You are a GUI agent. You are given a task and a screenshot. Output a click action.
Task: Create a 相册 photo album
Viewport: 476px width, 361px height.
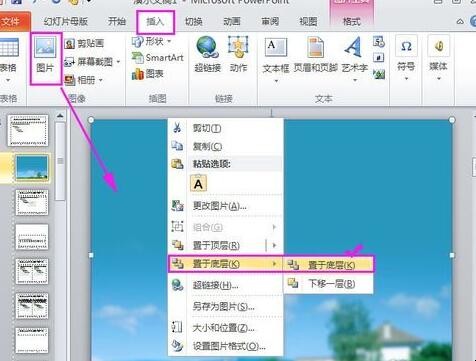pos(80,80)
